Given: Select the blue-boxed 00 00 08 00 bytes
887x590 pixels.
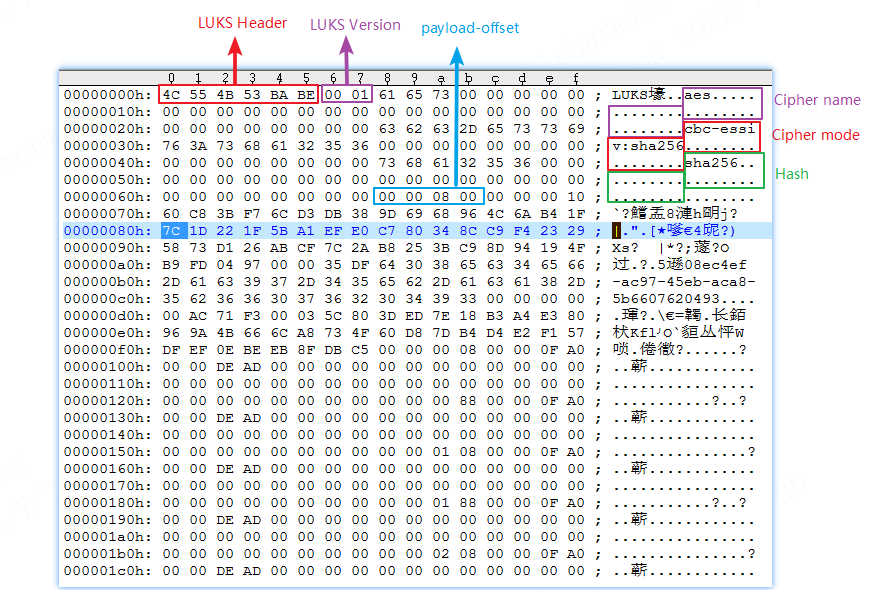Looking at the screenshot, I should tap(429, 197).
